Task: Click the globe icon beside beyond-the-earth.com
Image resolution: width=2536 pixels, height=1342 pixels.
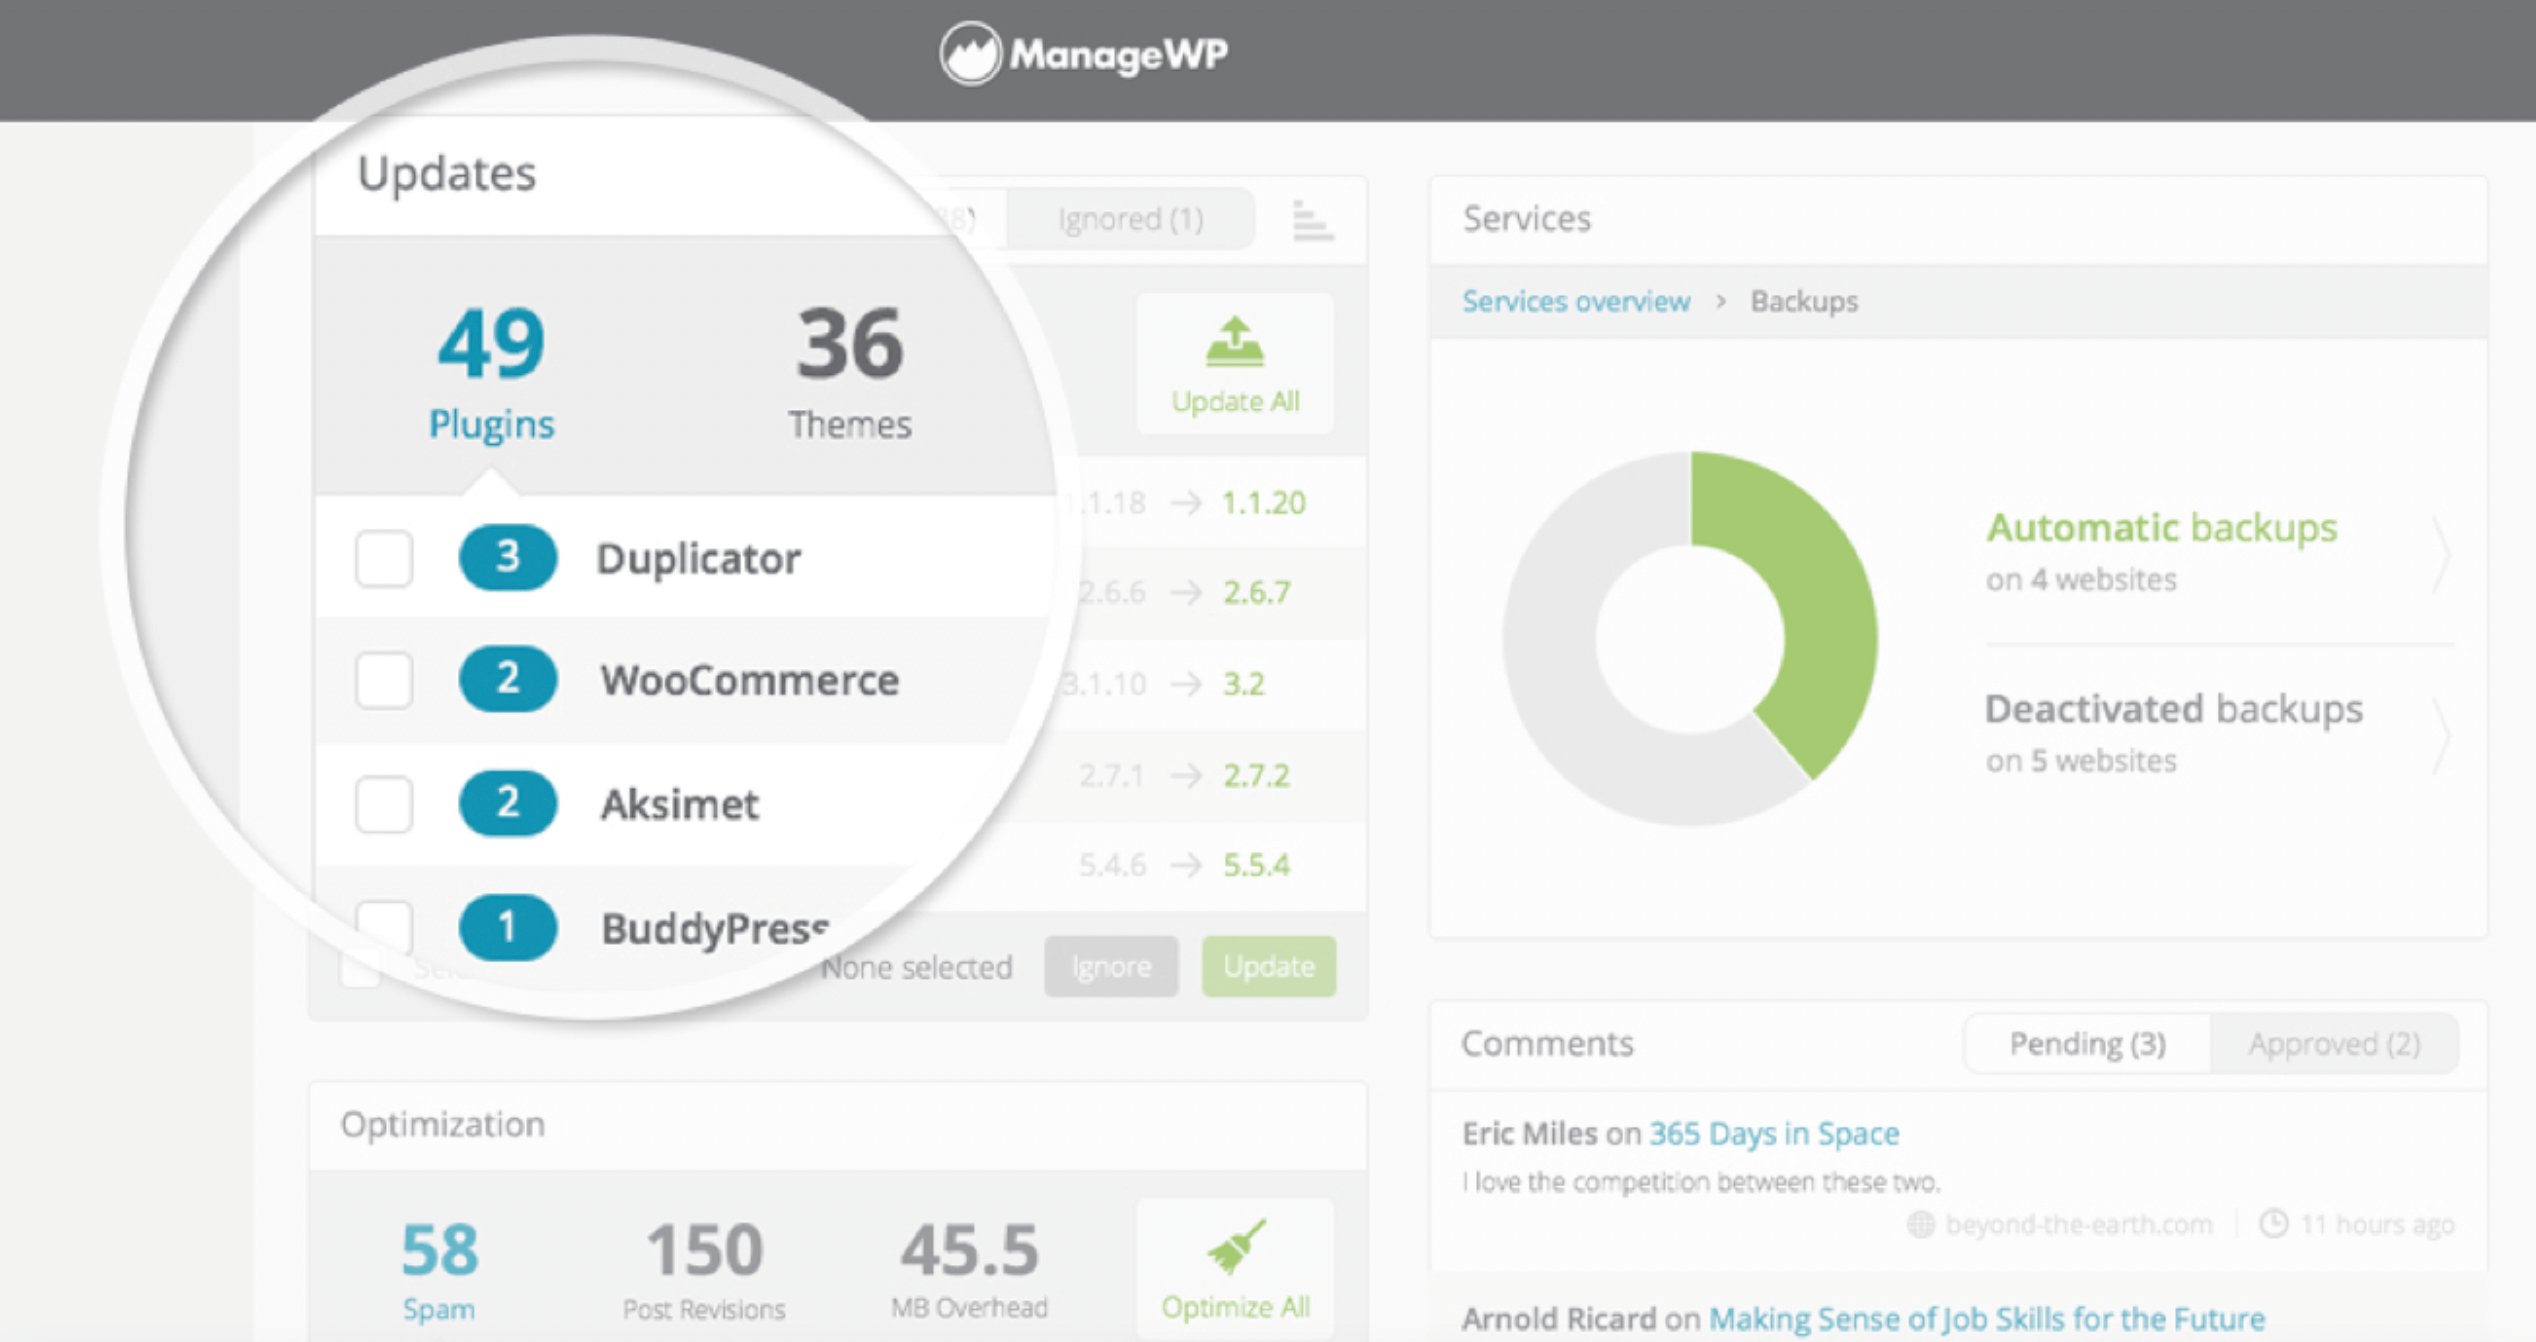Action: (1921, 1224)
